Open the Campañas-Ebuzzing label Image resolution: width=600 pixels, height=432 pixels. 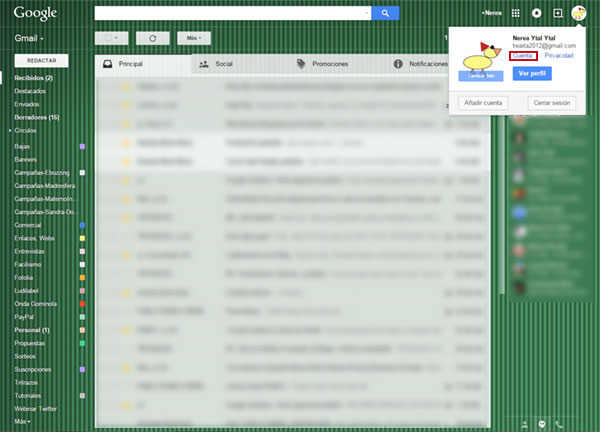42,173
